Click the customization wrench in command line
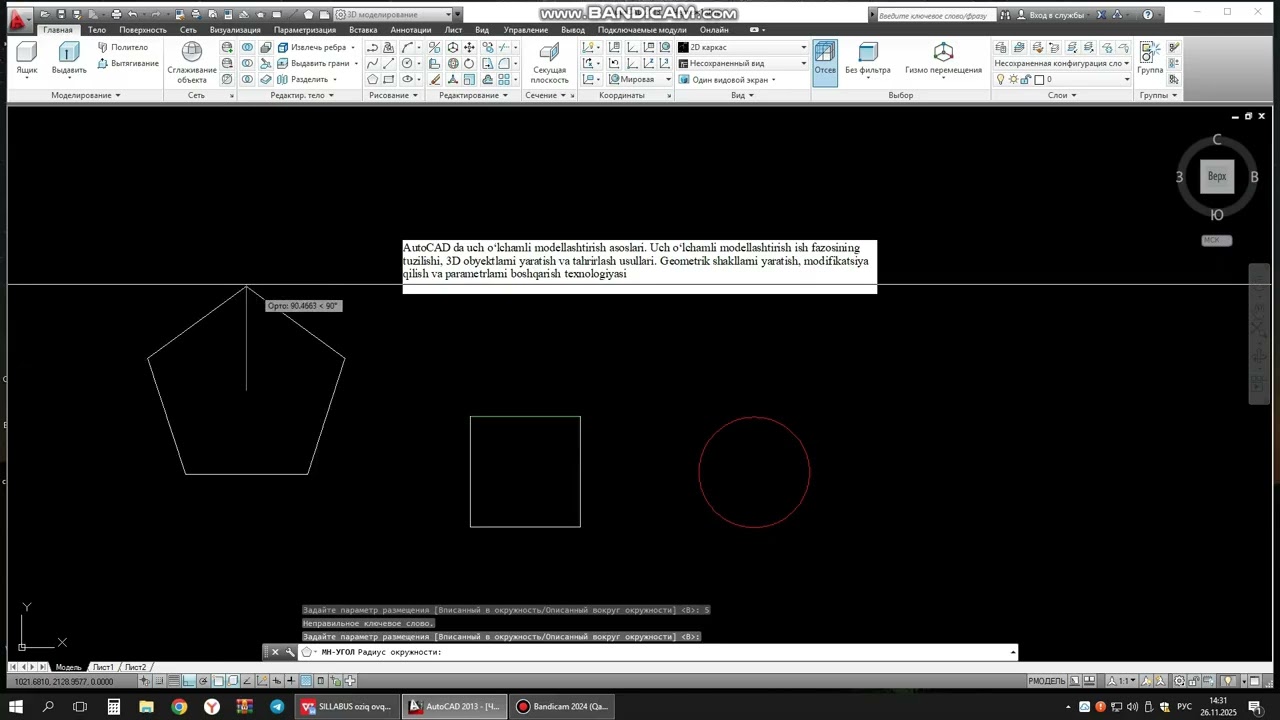The height and width of the screenshot is (720, 1280). tap(290, 652)
